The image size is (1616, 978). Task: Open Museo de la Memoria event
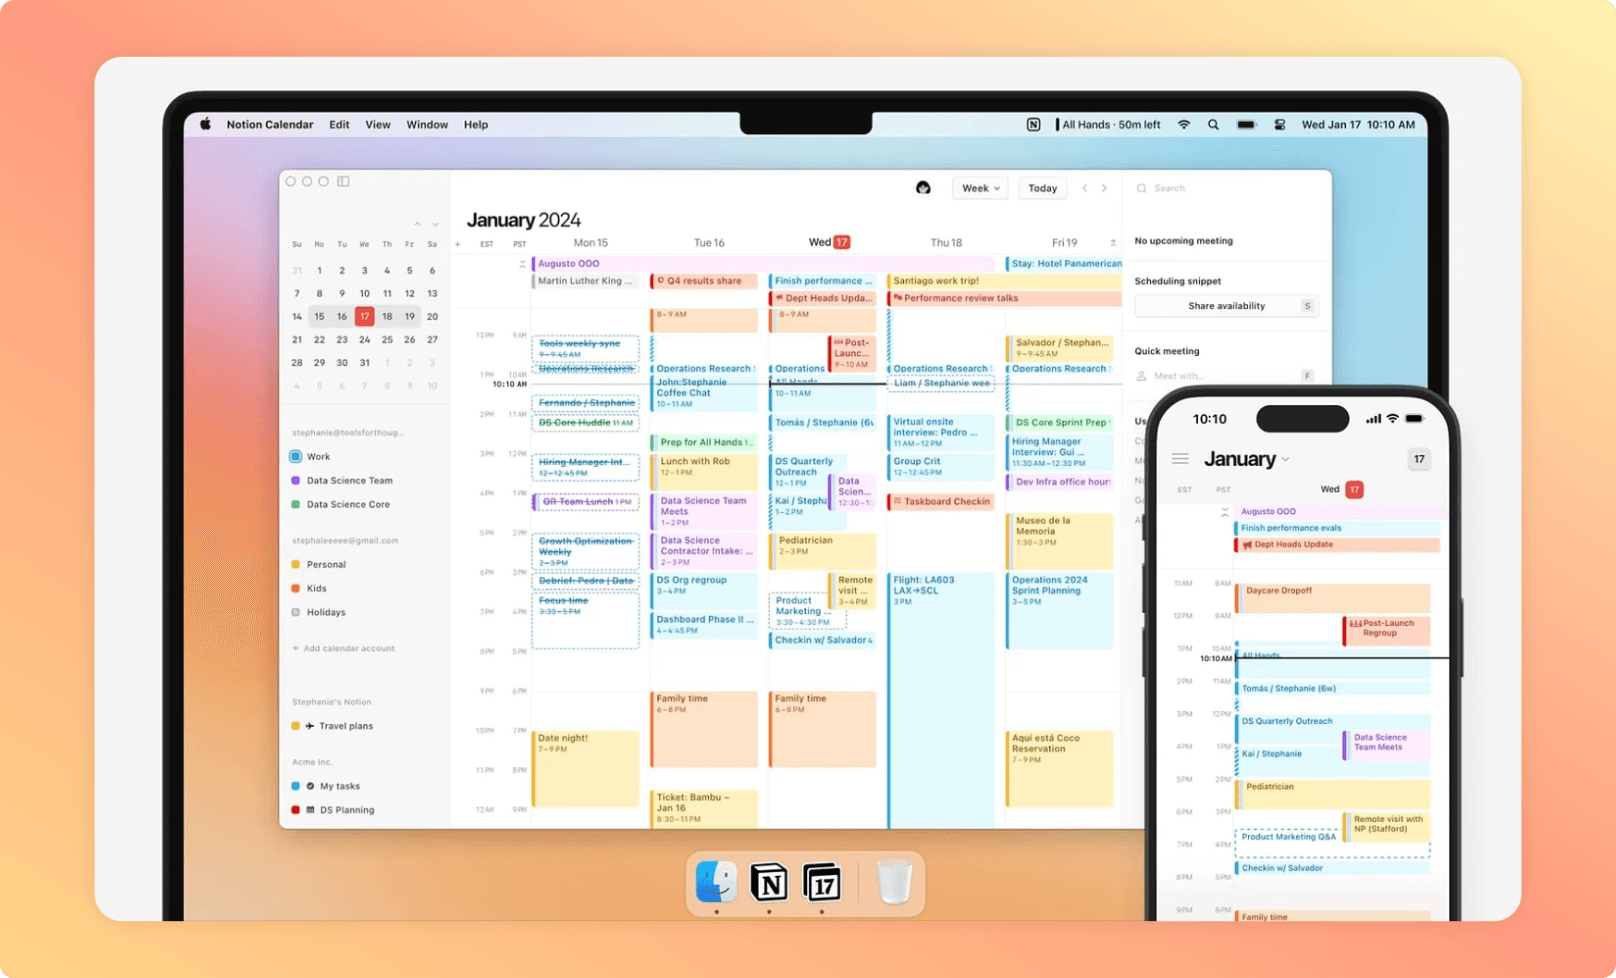1059,541
